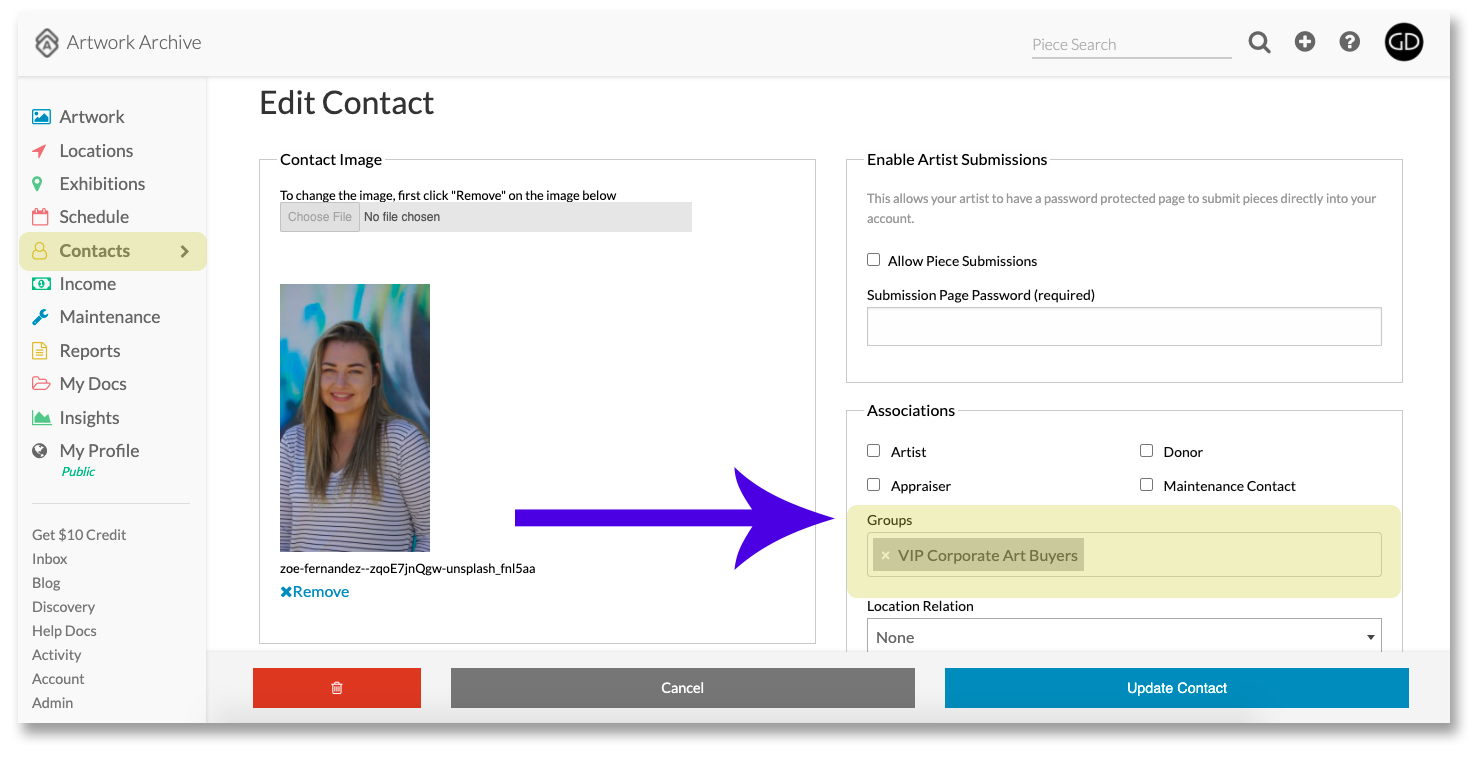
Task: Open the GD user avatar menu
Action: pyautogui.click(x=1404, y=42)
